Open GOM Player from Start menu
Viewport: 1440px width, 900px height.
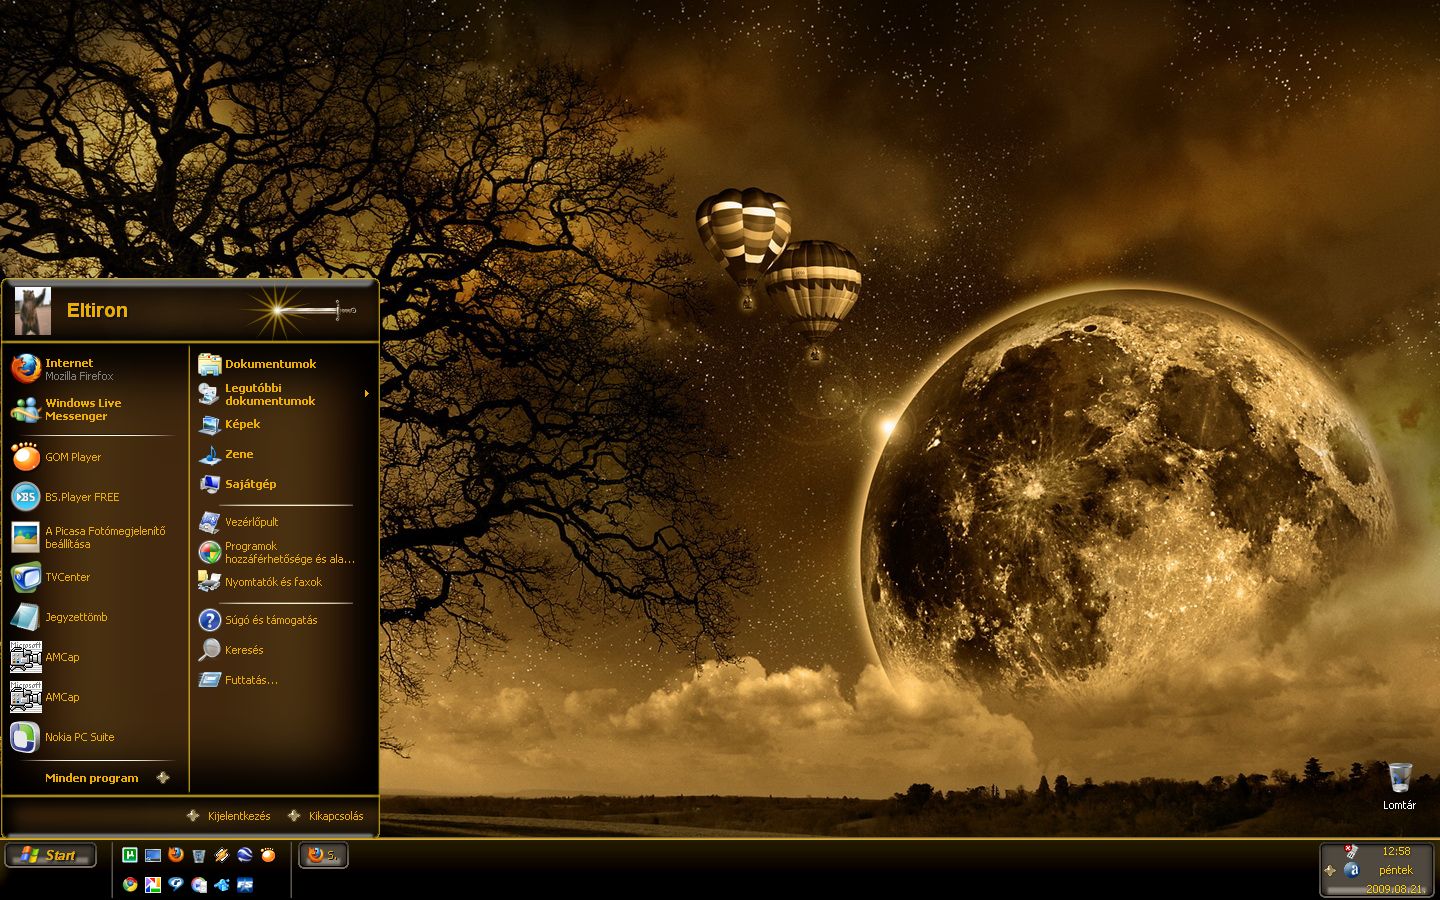(x=94, y=457)
